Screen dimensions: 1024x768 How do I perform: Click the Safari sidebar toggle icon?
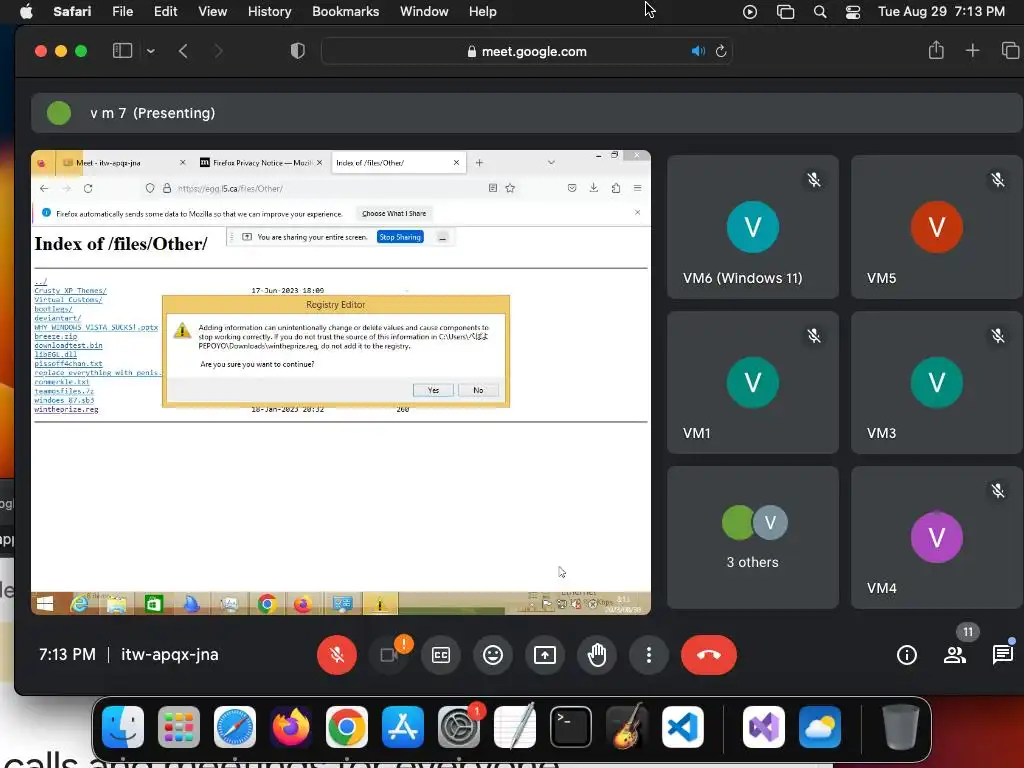(122, 51)
